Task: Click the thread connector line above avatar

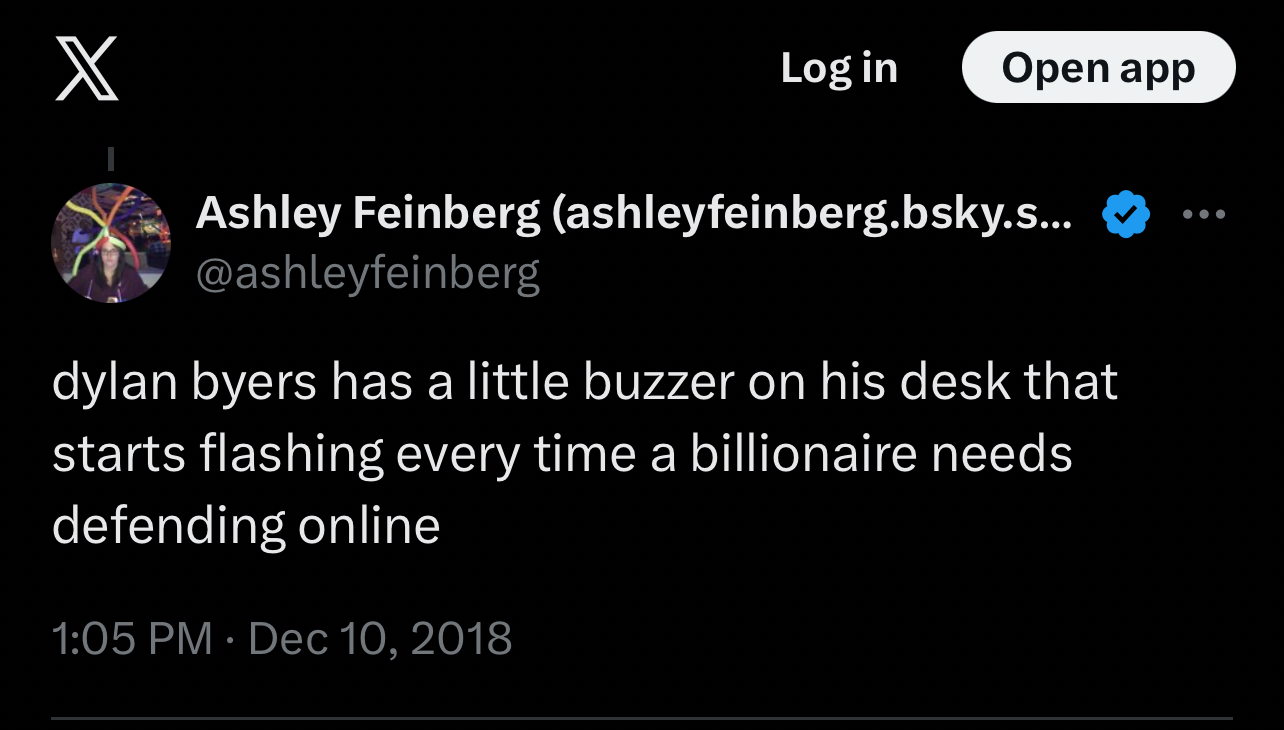Action: click(111, 158)
